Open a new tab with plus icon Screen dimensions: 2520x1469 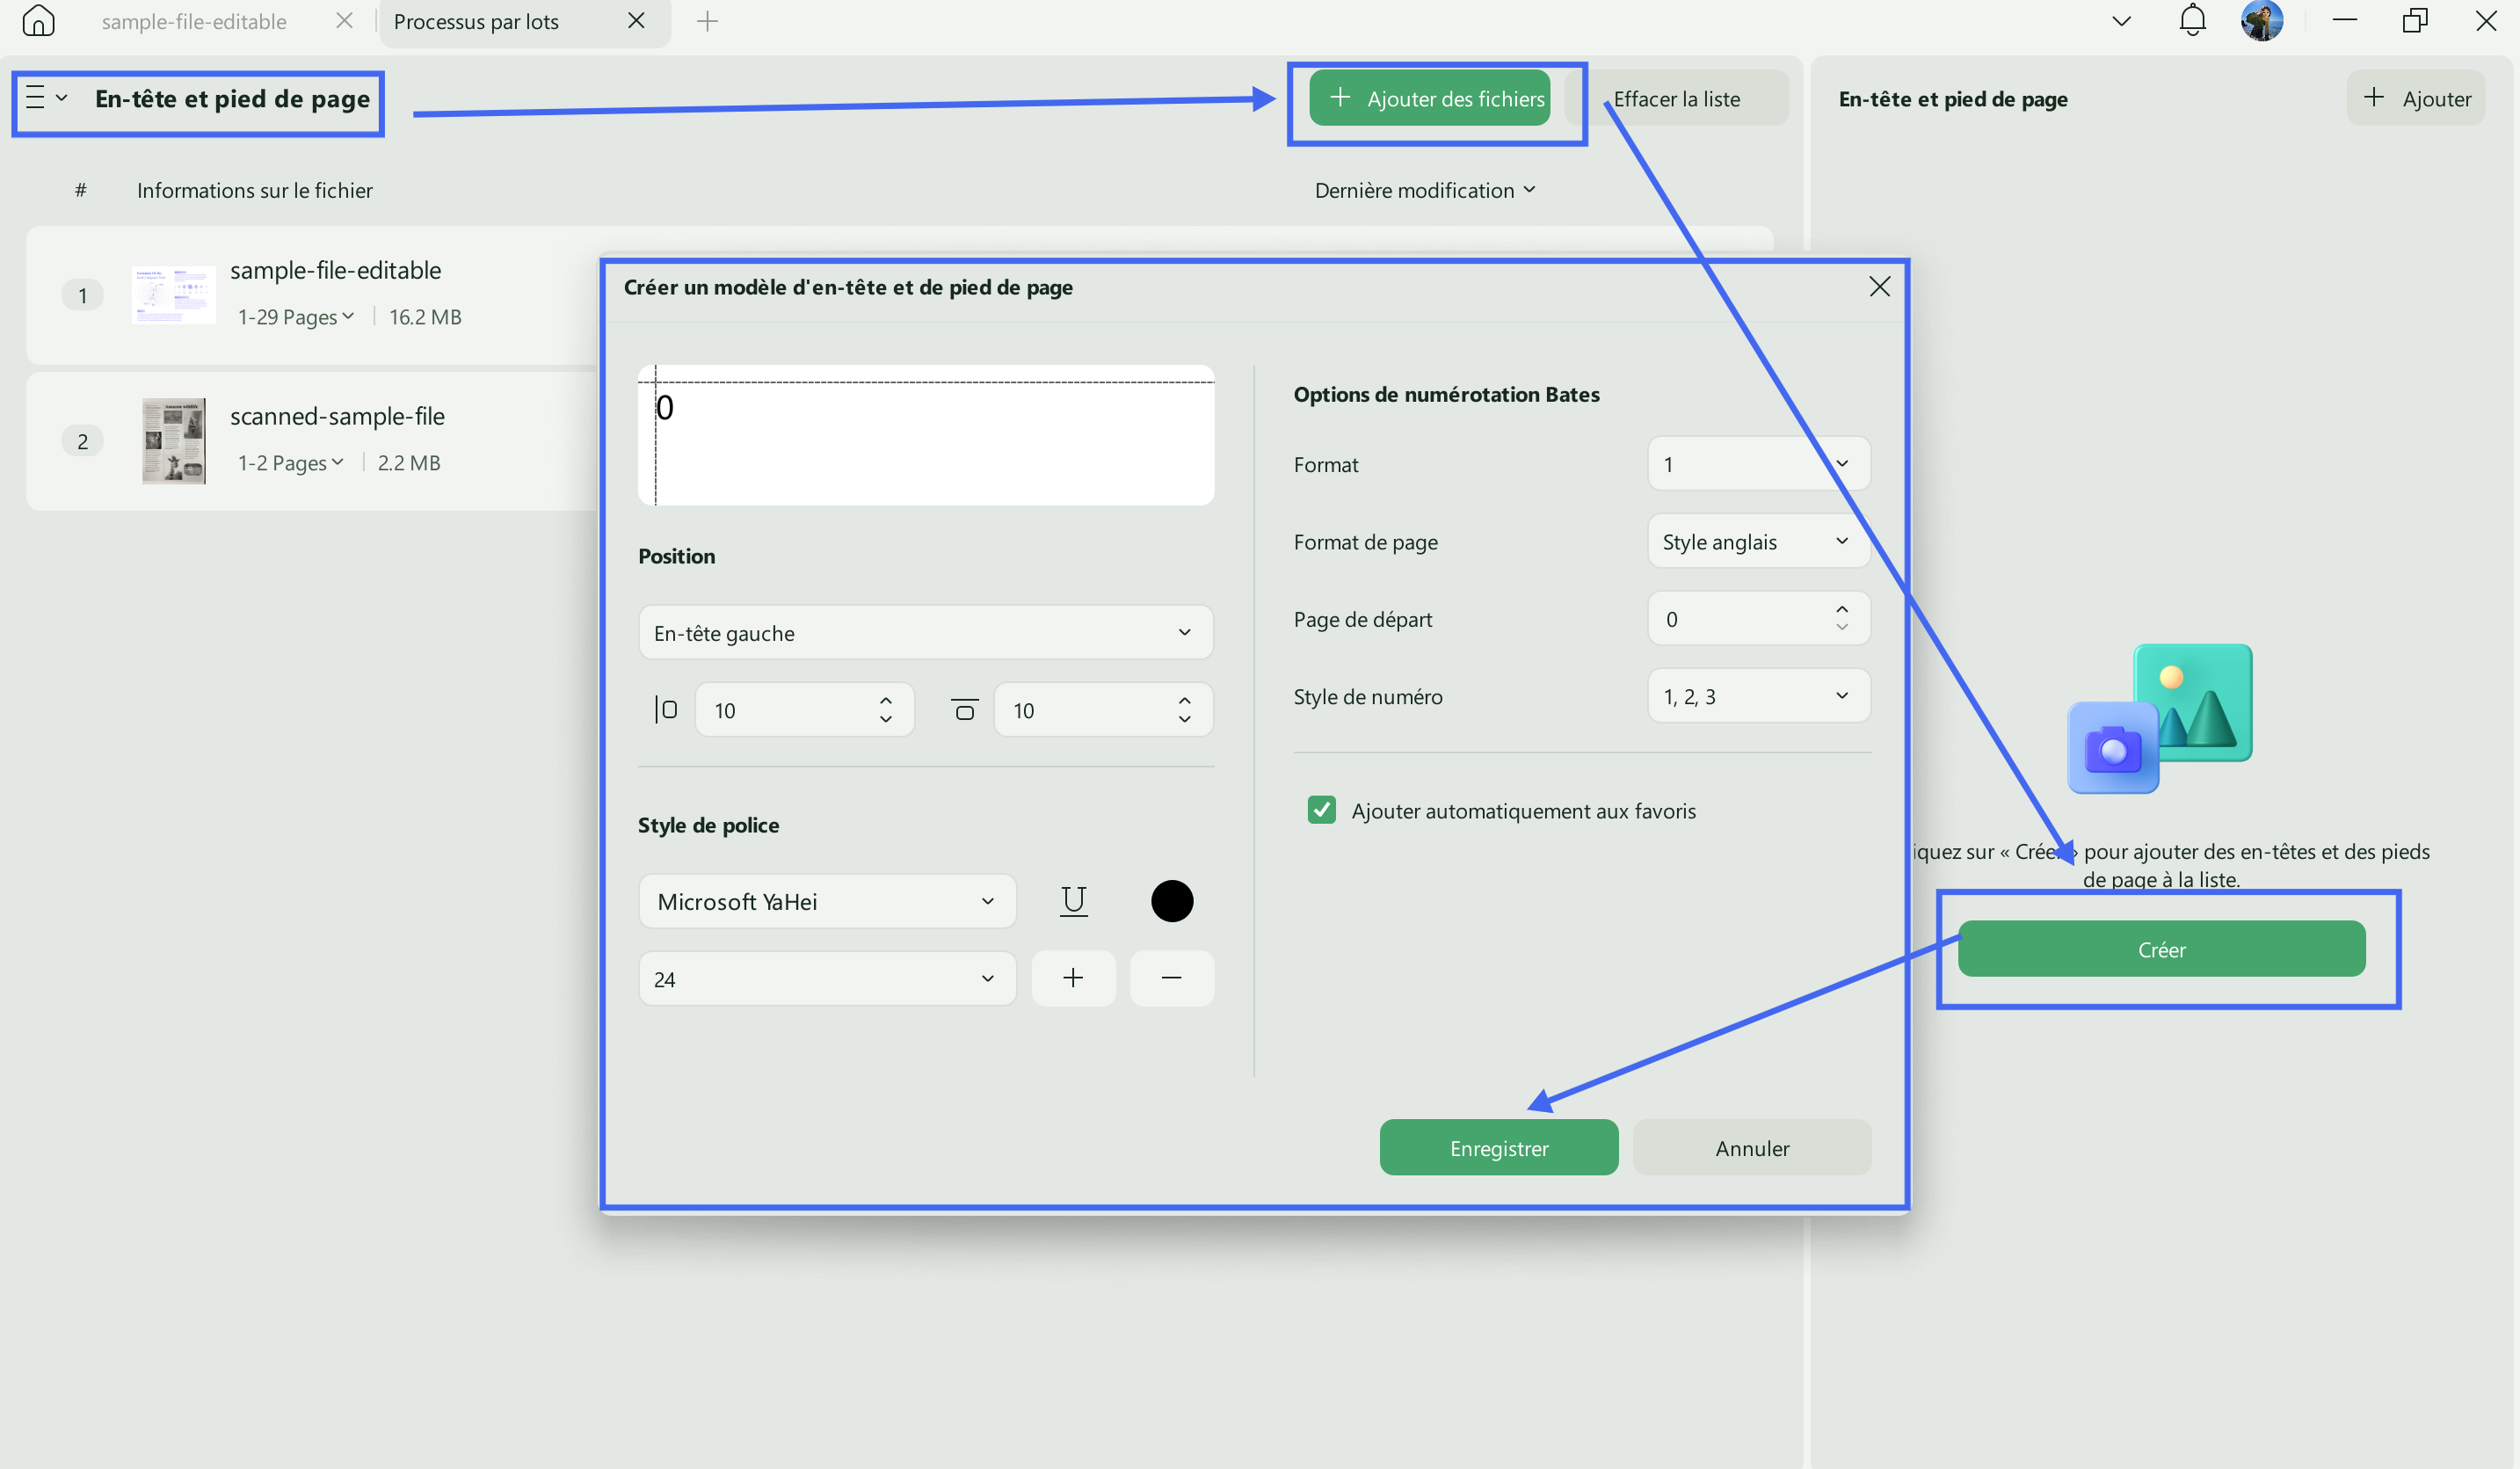pos(707,21)
